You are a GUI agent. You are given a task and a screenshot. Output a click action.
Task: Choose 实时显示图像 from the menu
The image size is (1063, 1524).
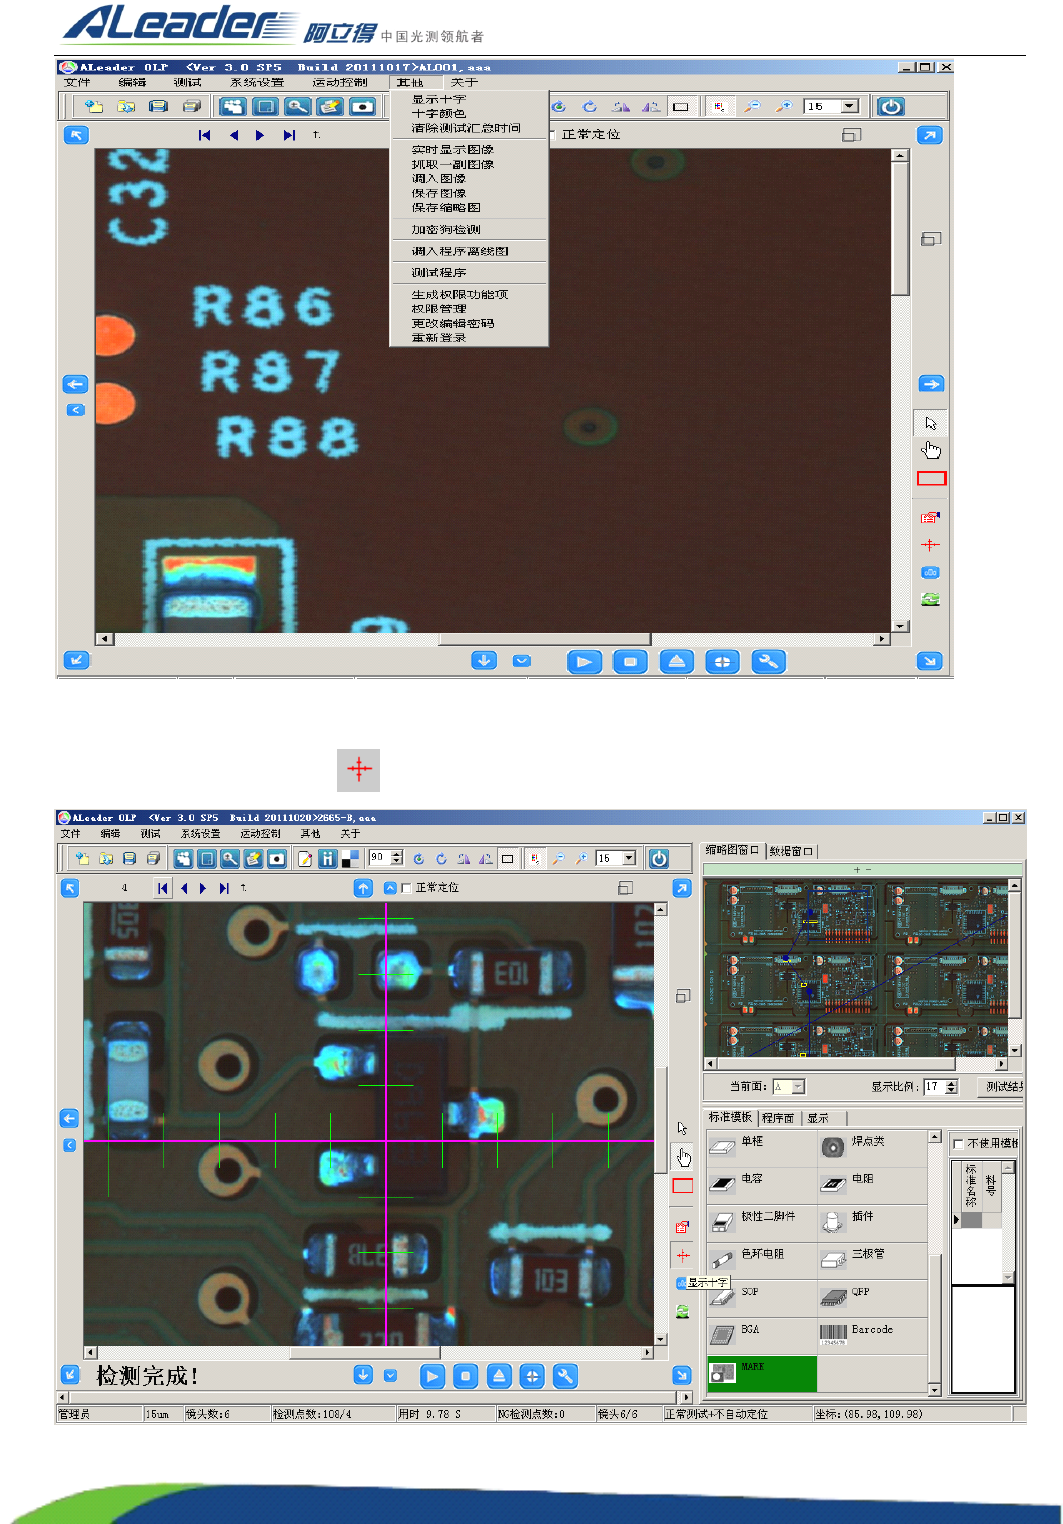[x=453, y=150]
